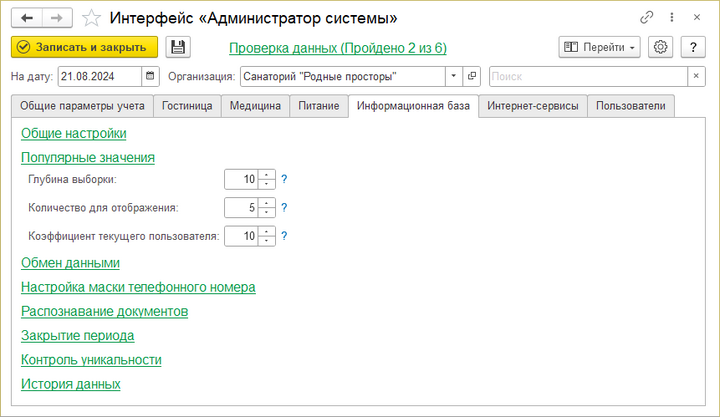Show hint for Коэффициент текущего пользователя
Screen dimensions: 720x417
coord(284,236)
